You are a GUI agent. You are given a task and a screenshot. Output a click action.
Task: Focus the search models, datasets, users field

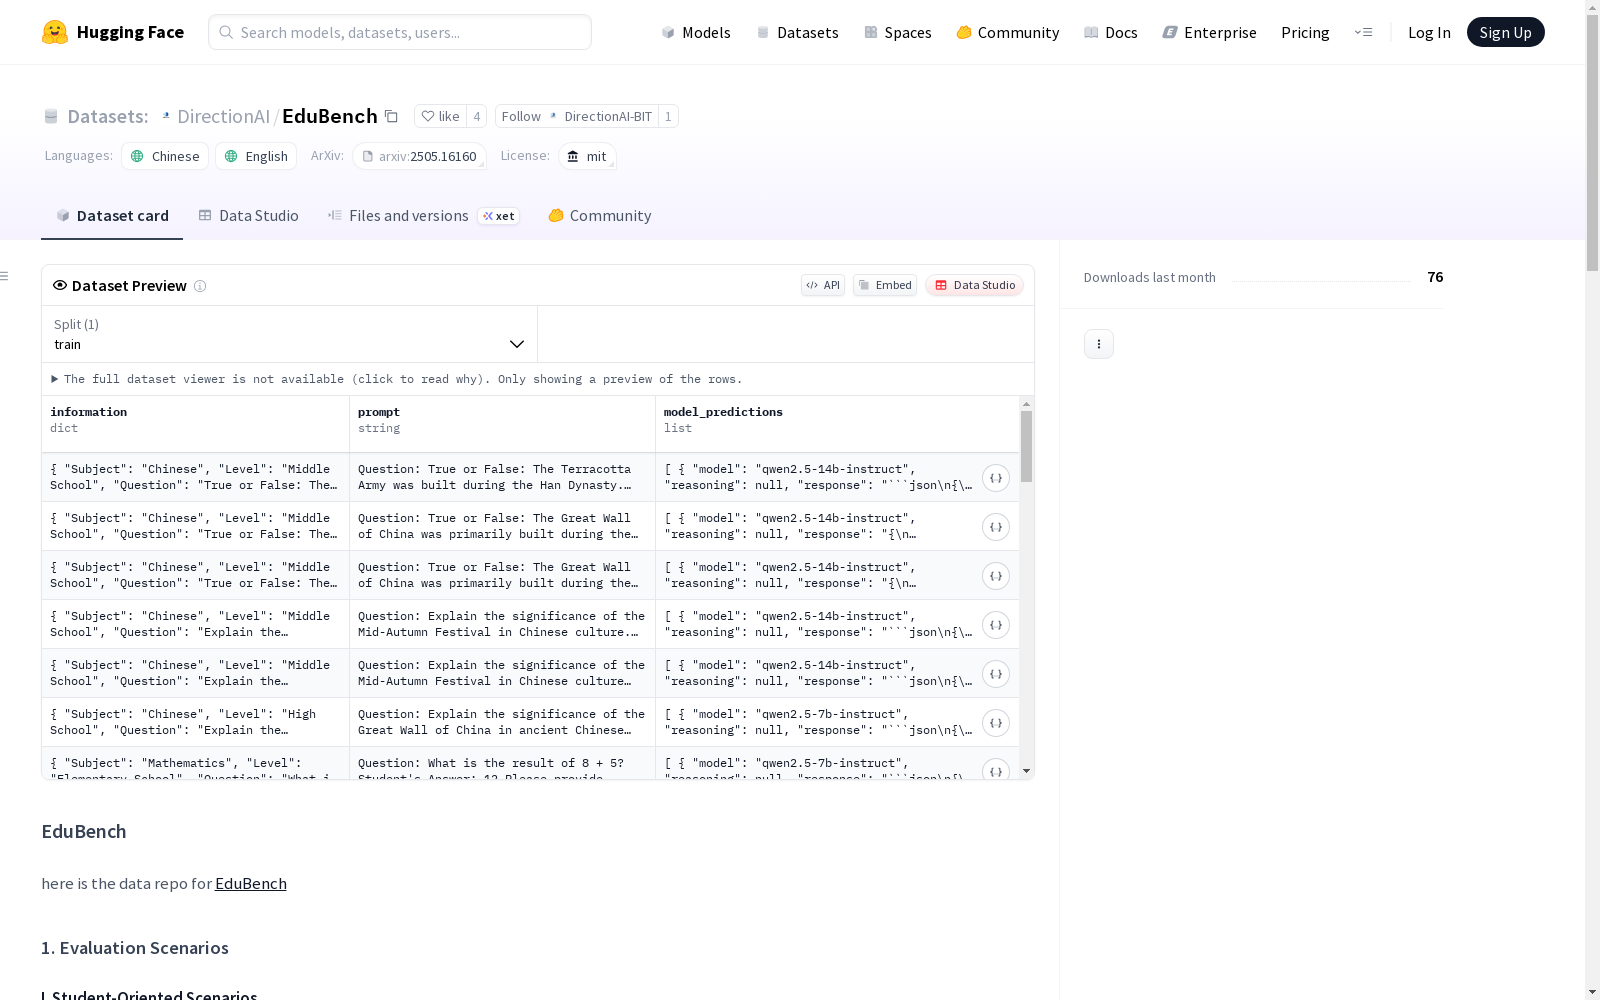click(400, 32)
